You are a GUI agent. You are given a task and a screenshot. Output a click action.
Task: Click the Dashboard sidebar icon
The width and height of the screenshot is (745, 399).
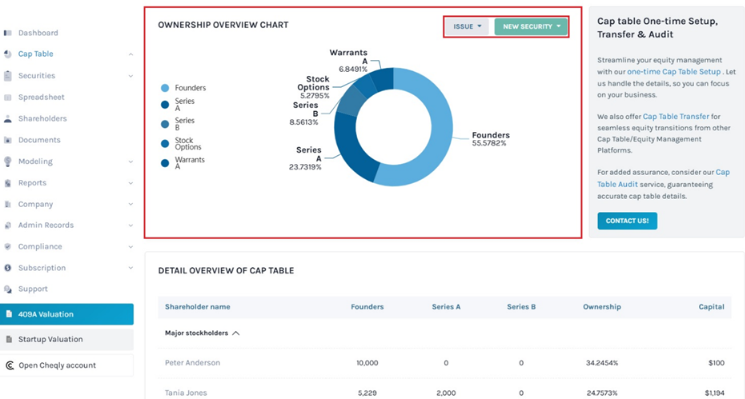point(8,33)
